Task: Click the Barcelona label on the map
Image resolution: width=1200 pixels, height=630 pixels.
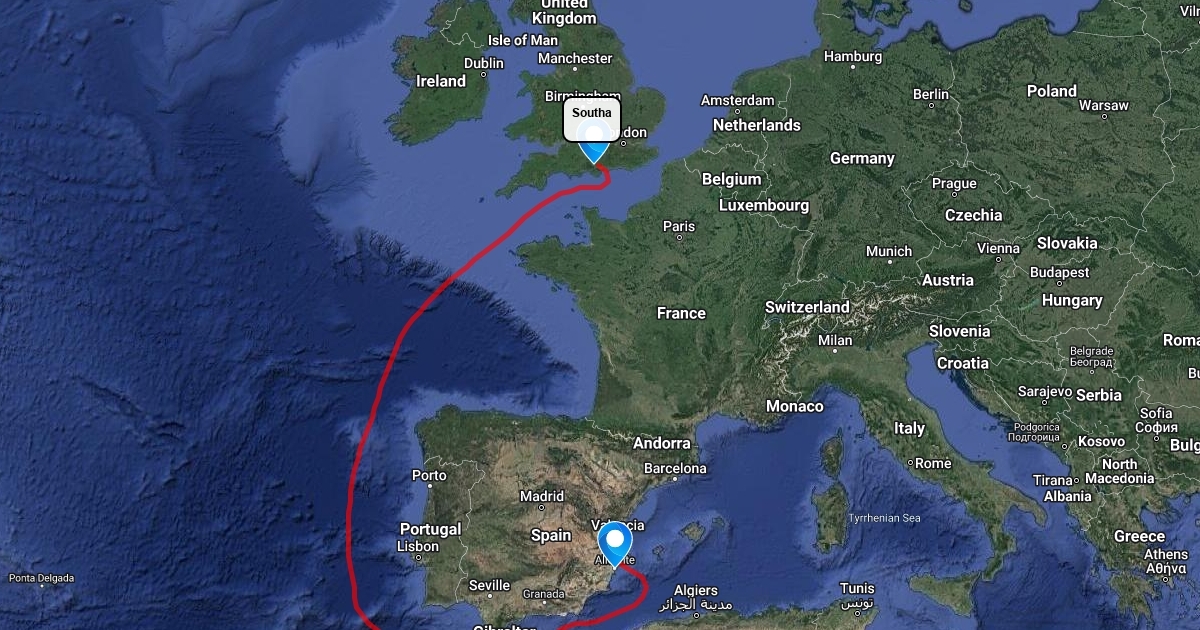Action: (675, 468)
